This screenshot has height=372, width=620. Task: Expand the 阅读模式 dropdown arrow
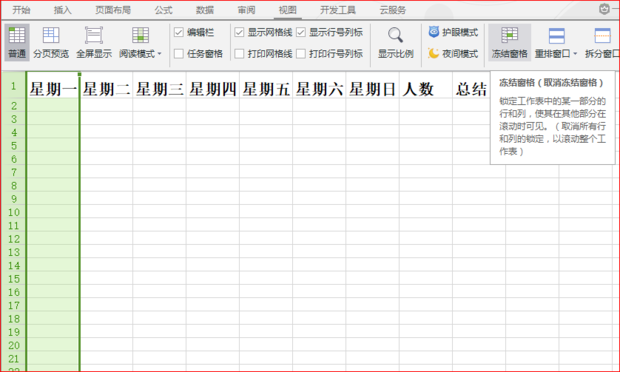pos(159,53)
